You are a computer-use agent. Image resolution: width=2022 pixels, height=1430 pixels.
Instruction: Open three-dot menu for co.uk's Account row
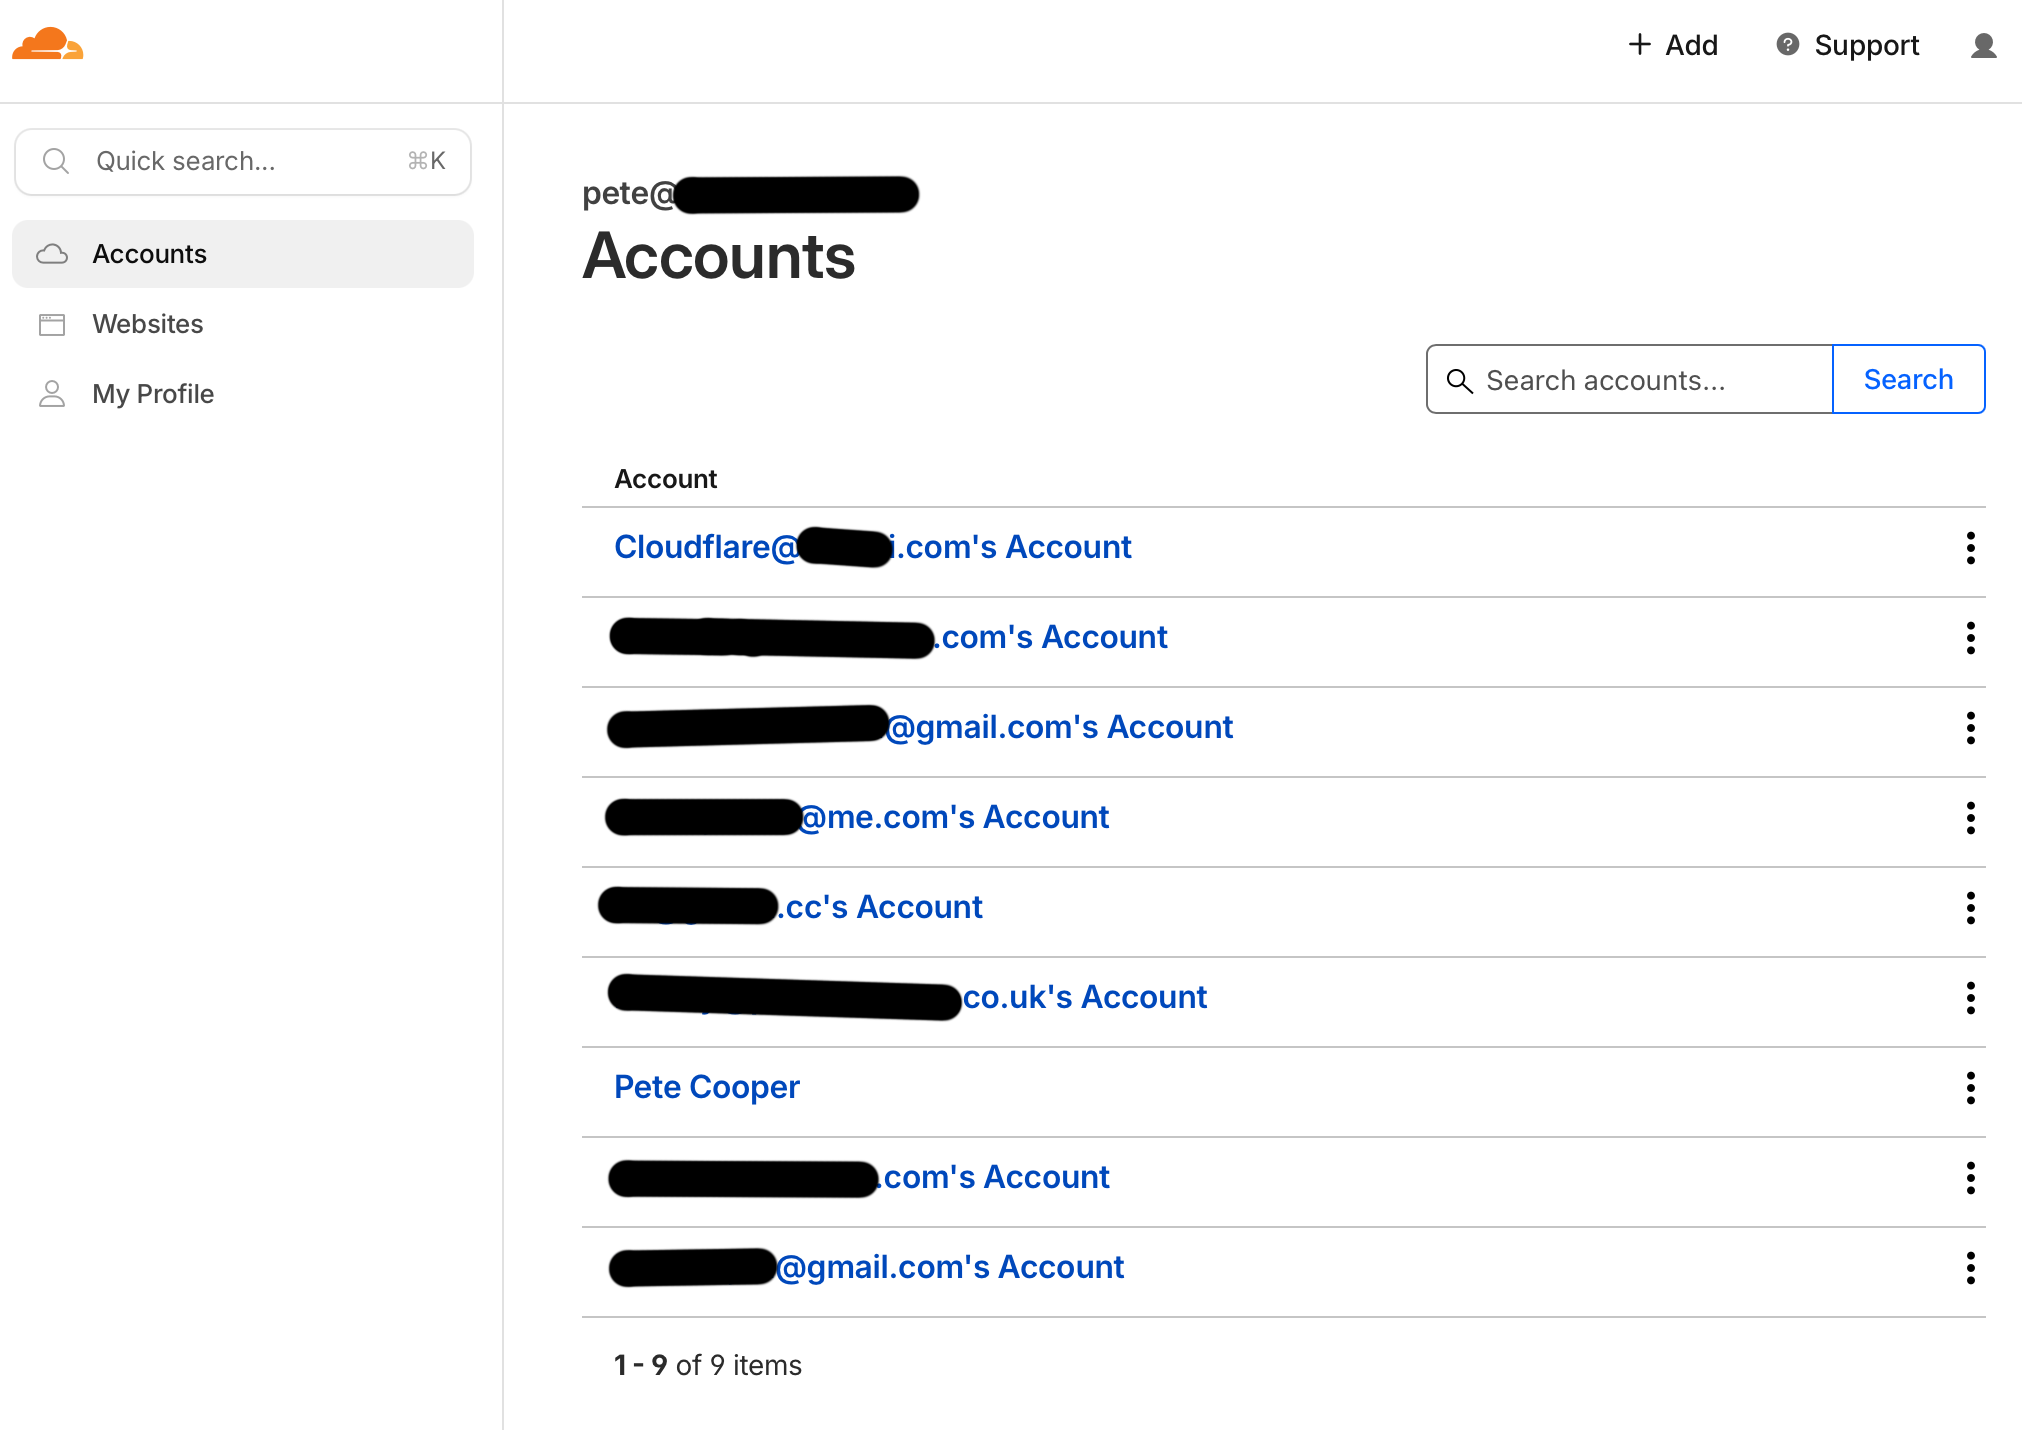coord(1970,997)
